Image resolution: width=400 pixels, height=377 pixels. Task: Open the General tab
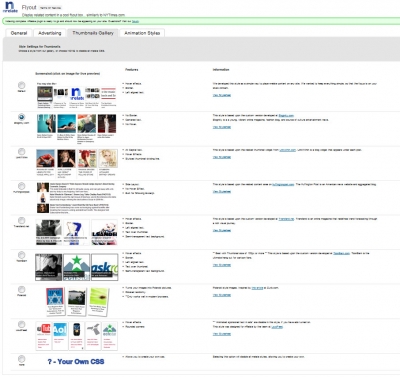click(x=19, y=33)
